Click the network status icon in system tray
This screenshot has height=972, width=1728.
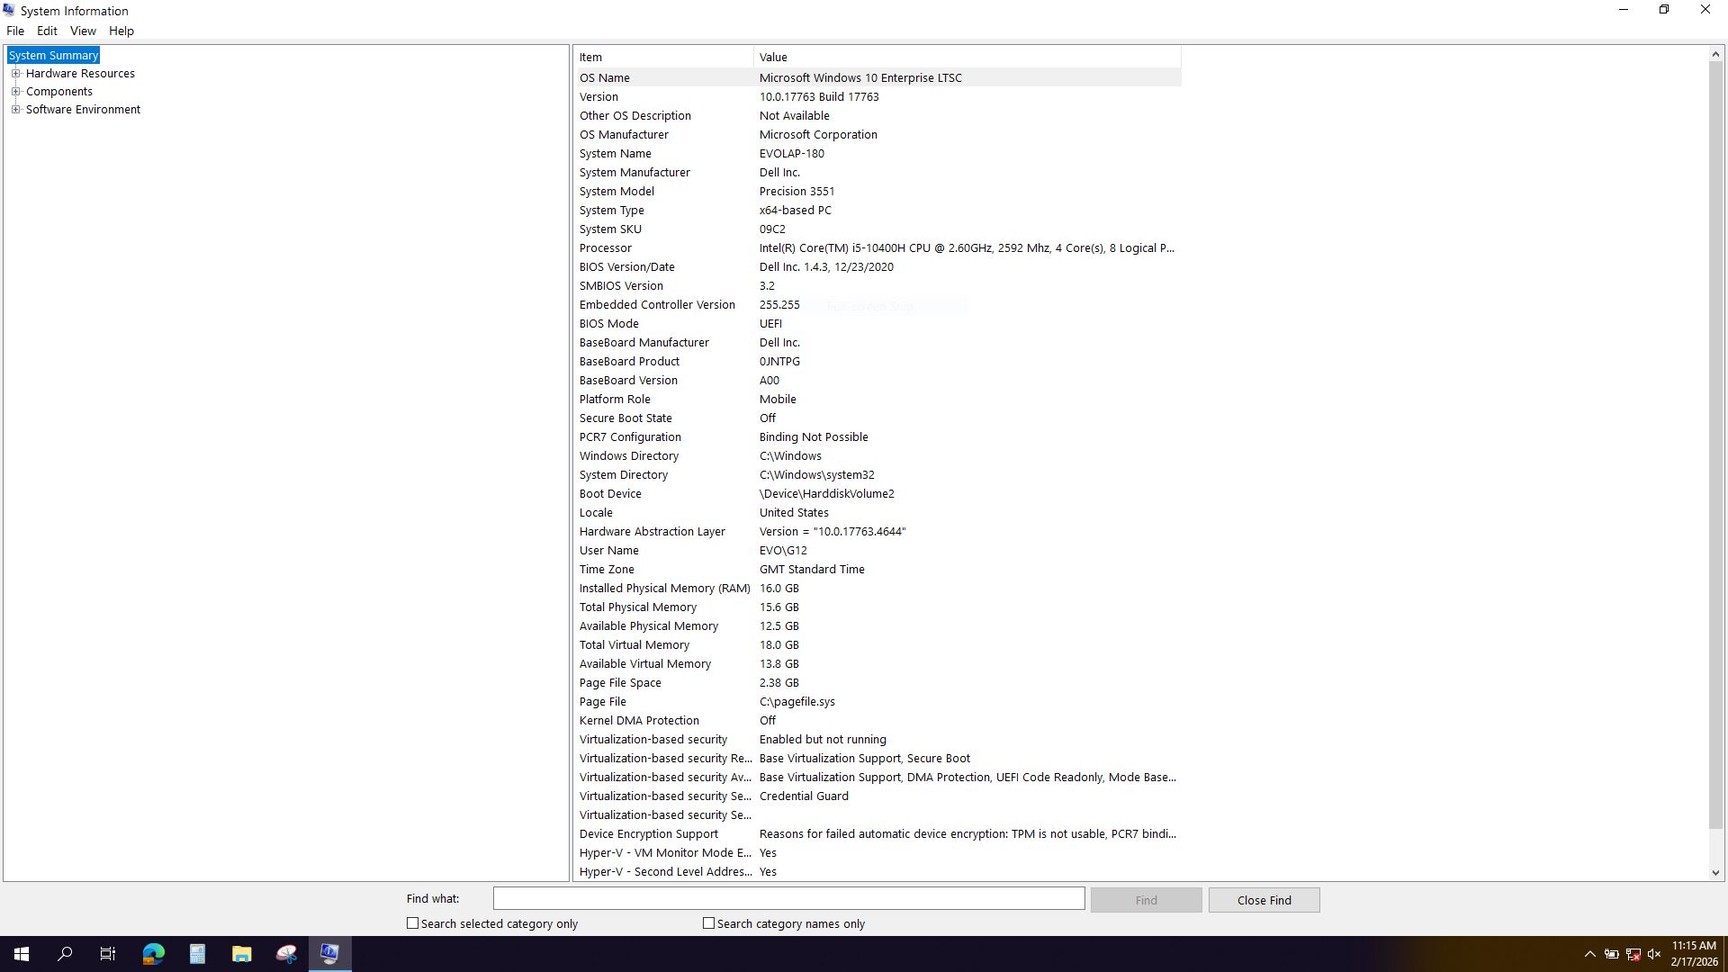pyautogui.click(x=1633, y=954)
